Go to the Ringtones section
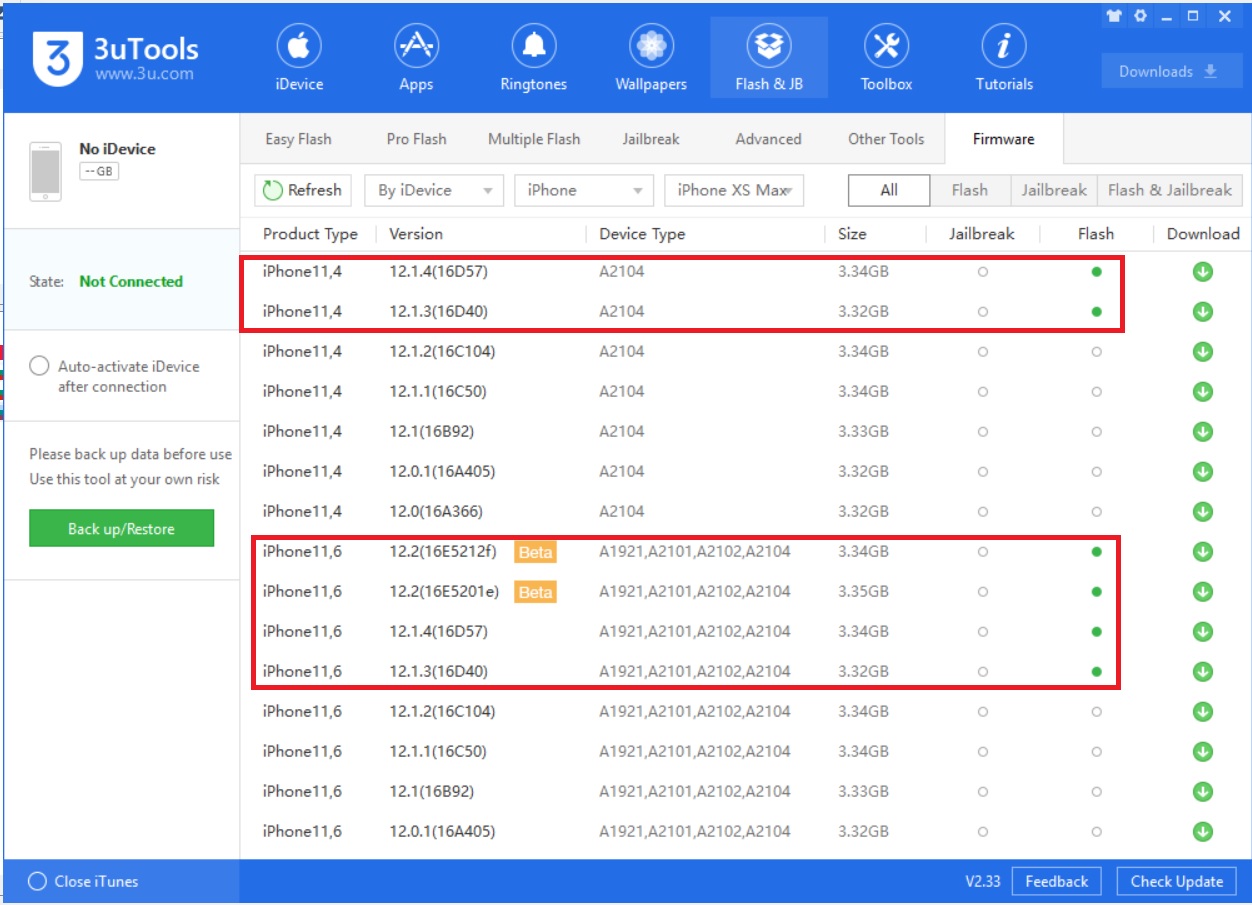The height and width of the screenshot is (905, 1252). [533, 57]
